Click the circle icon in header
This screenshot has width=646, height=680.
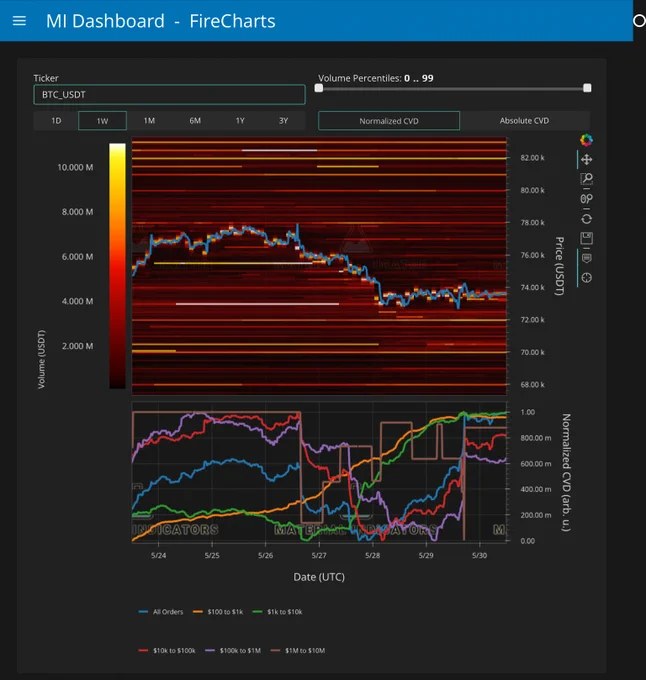[x=639, y=21]
